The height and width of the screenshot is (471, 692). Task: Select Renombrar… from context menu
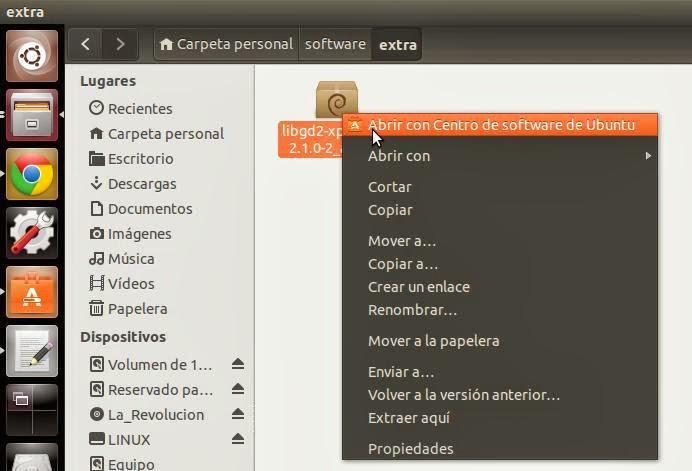click(500, 310)
